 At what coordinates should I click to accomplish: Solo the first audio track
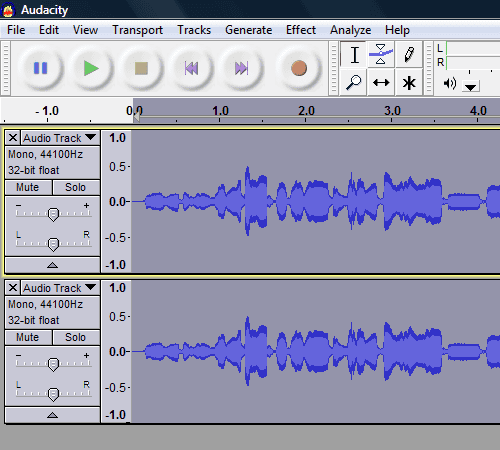[76, 187]
